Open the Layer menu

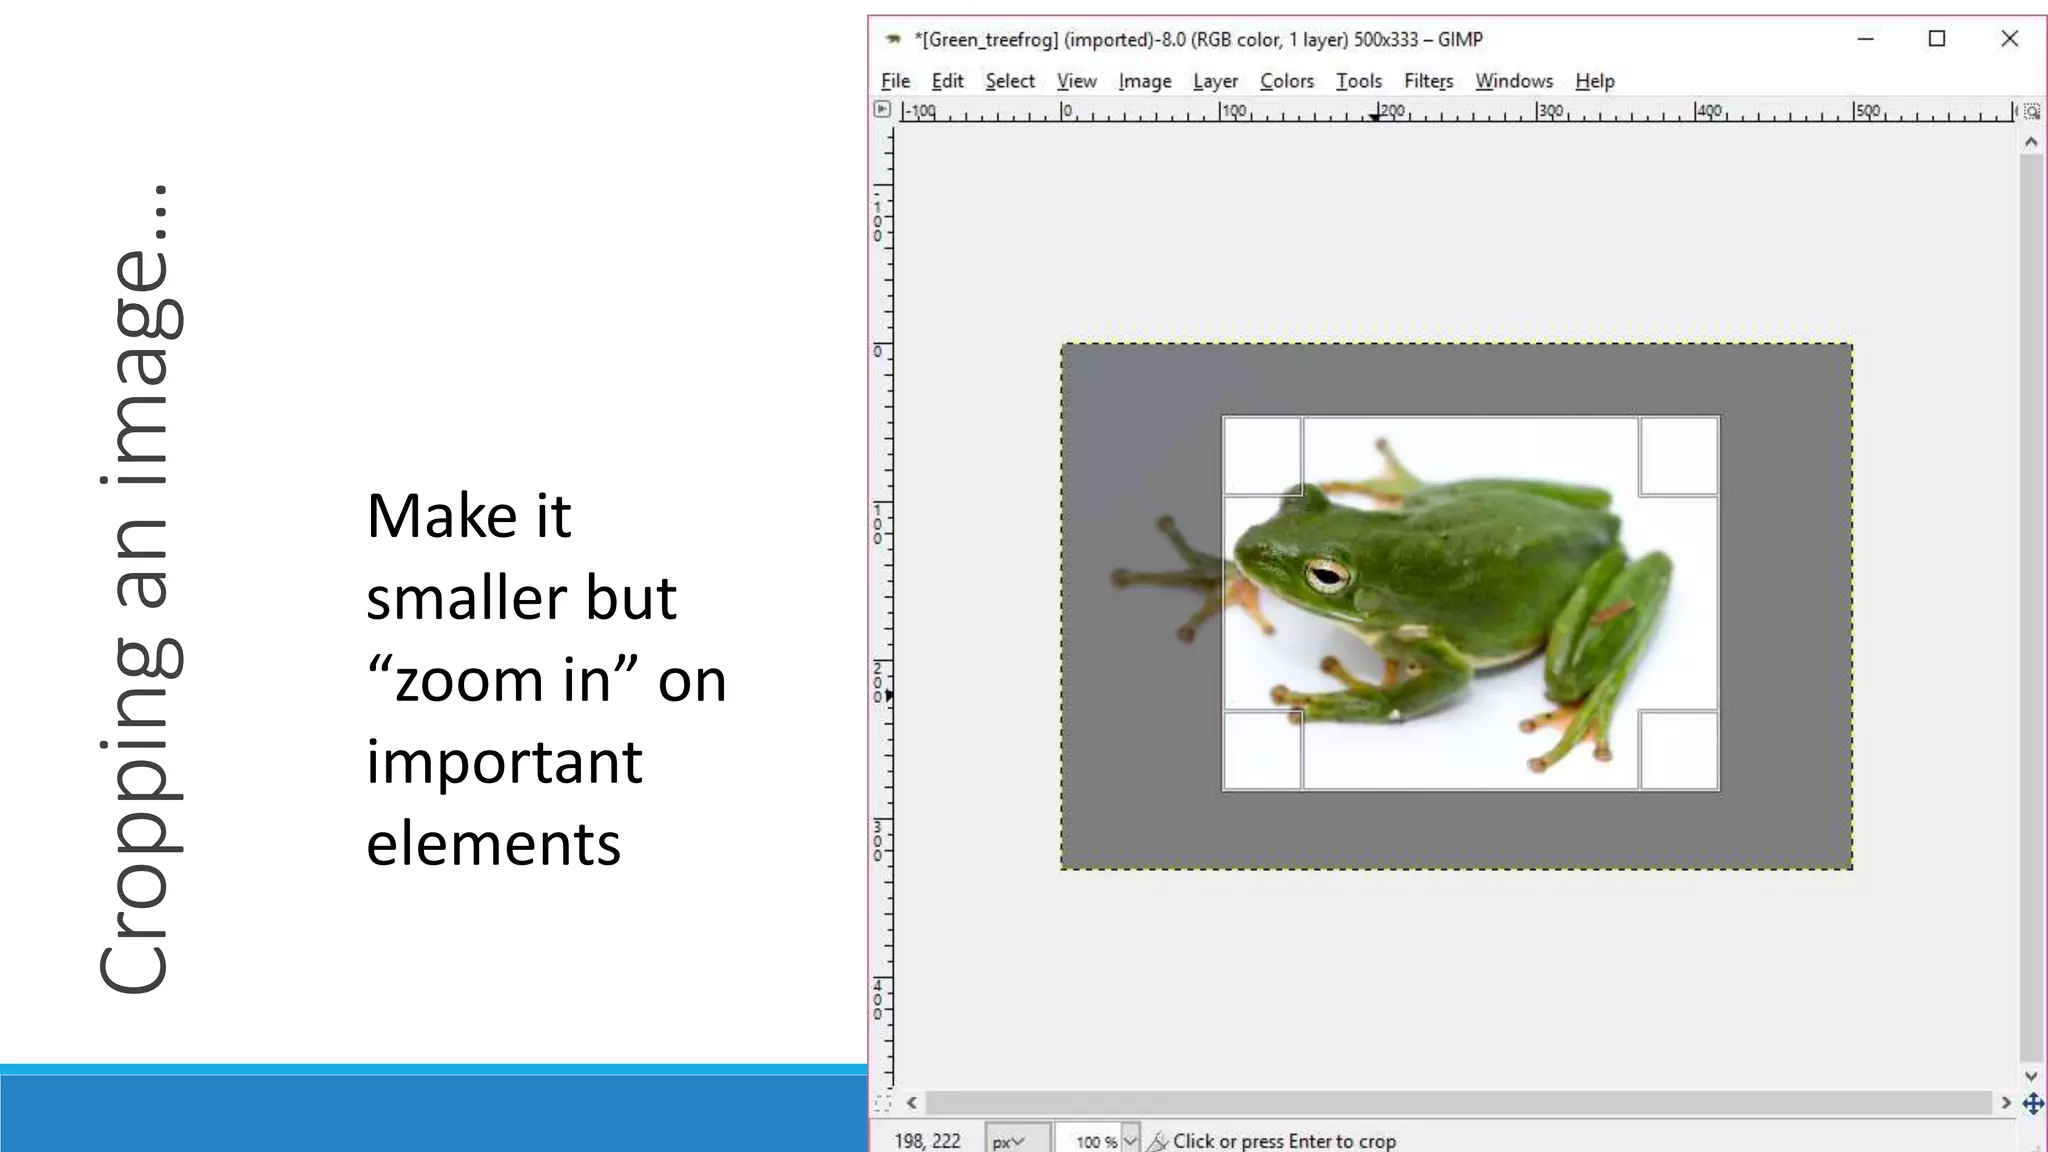point(1215,81)
